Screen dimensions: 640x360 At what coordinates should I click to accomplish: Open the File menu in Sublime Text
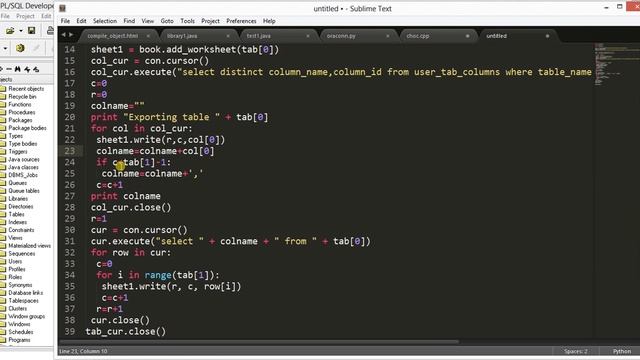pyautogui.click(x=65, y=21)
